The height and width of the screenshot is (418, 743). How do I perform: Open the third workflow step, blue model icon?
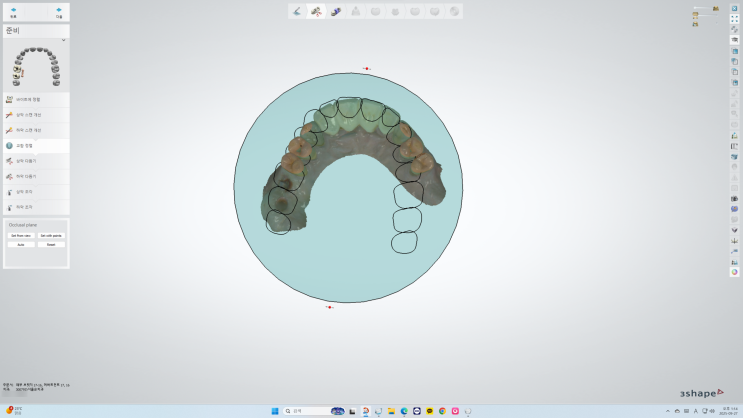(x=336, y=11)
